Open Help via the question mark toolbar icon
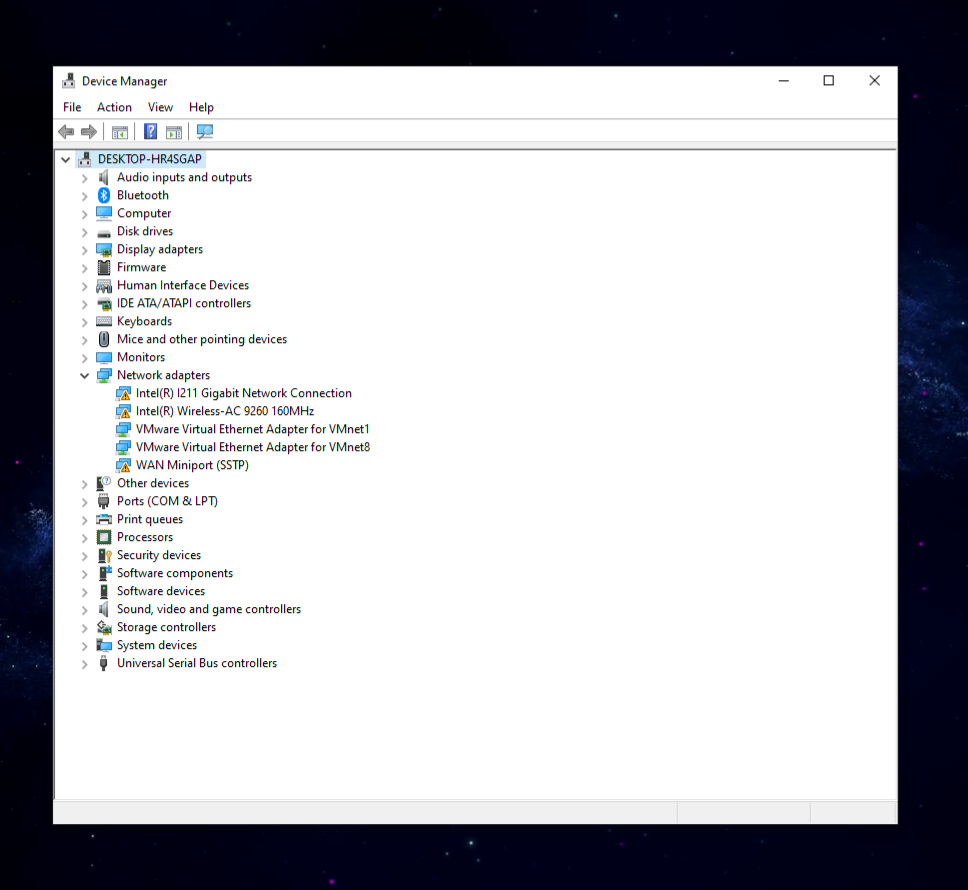 point(150,131)
